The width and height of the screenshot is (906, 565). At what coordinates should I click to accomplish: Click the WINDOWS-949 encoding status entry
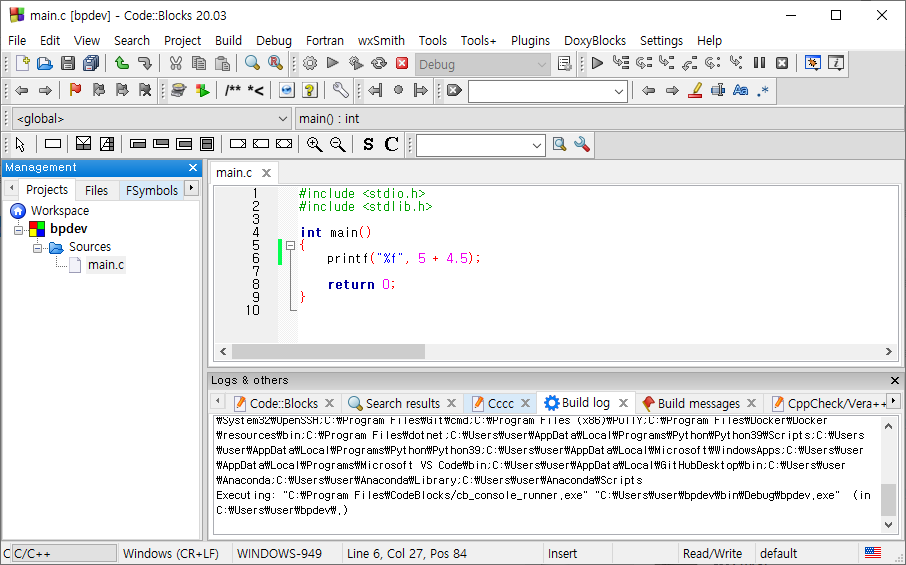pos(279,553)
